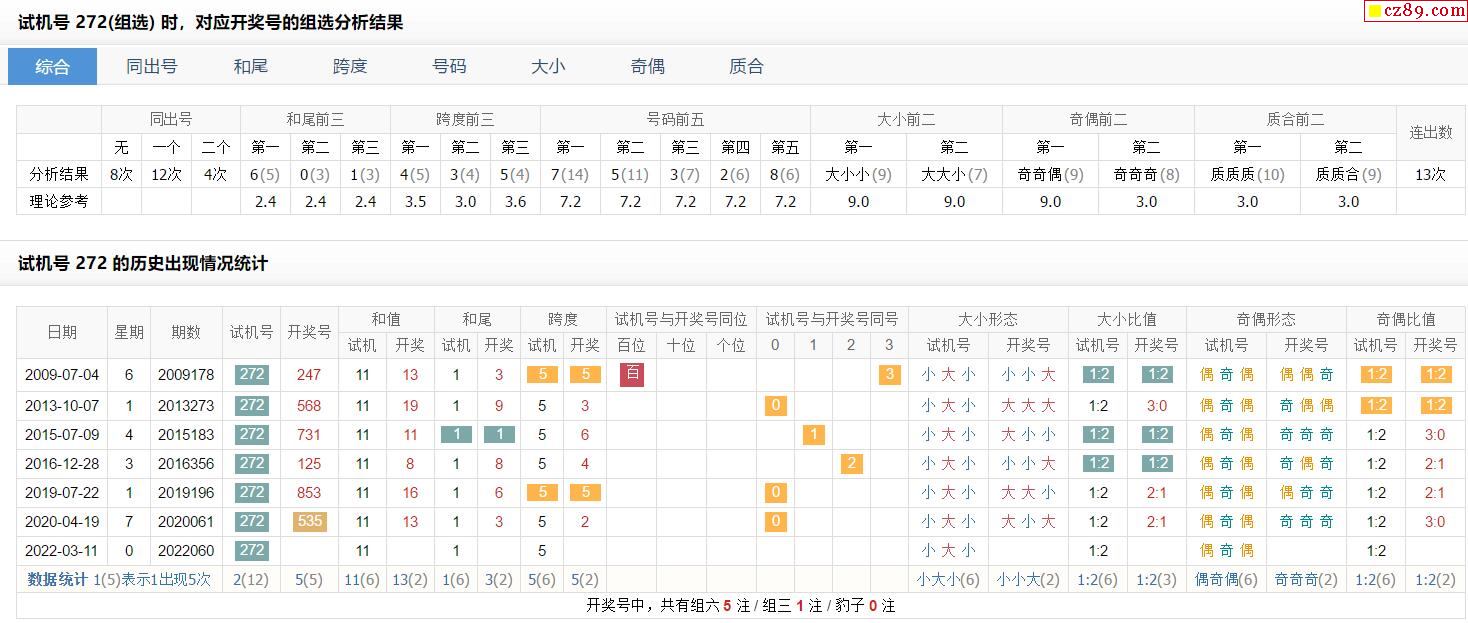
Task: Open the 跨度 tab
Action: (x=350, y=67)
